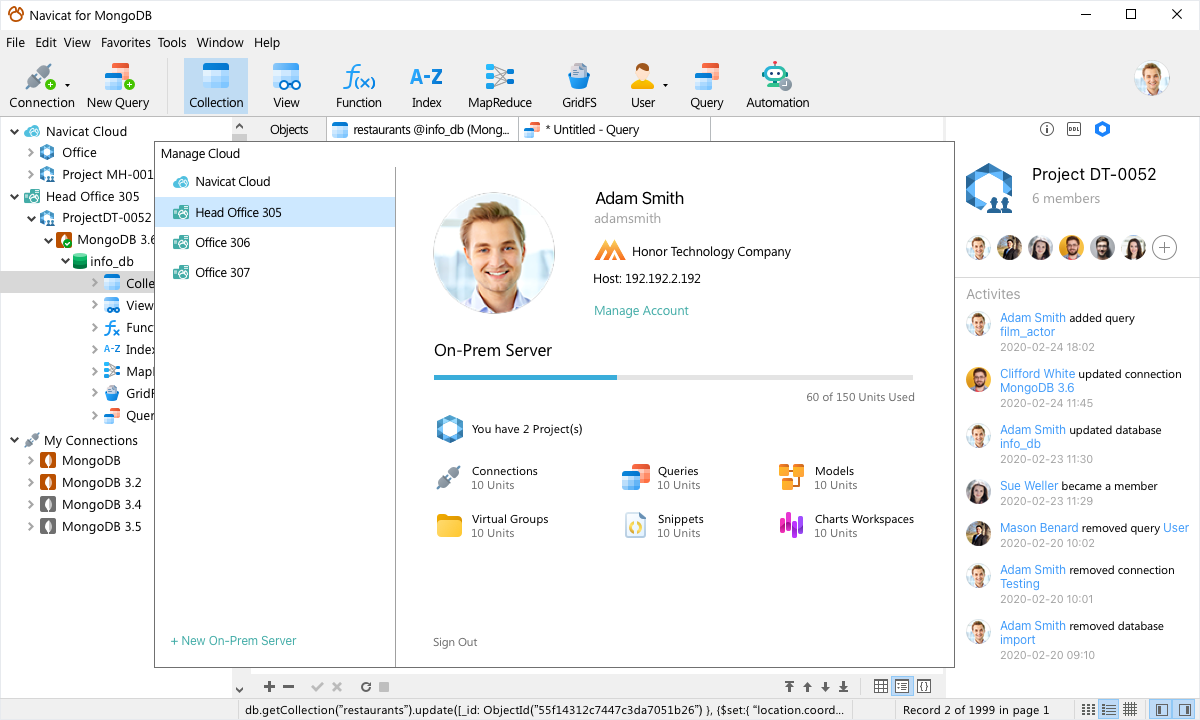Expand bottom bar chevron dropdown
The height and width of the screenshot is (720, 1200).
coord(240,689)
